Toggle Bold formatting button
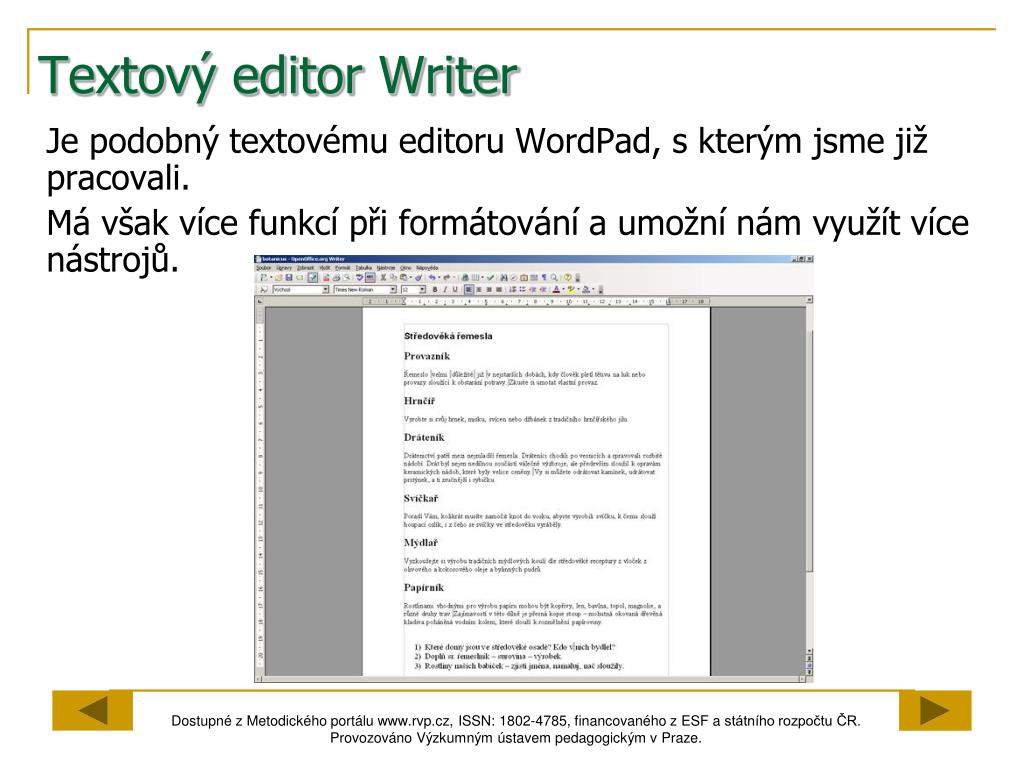The width and height of the screenshot is (1024, 768). point(435,289)
